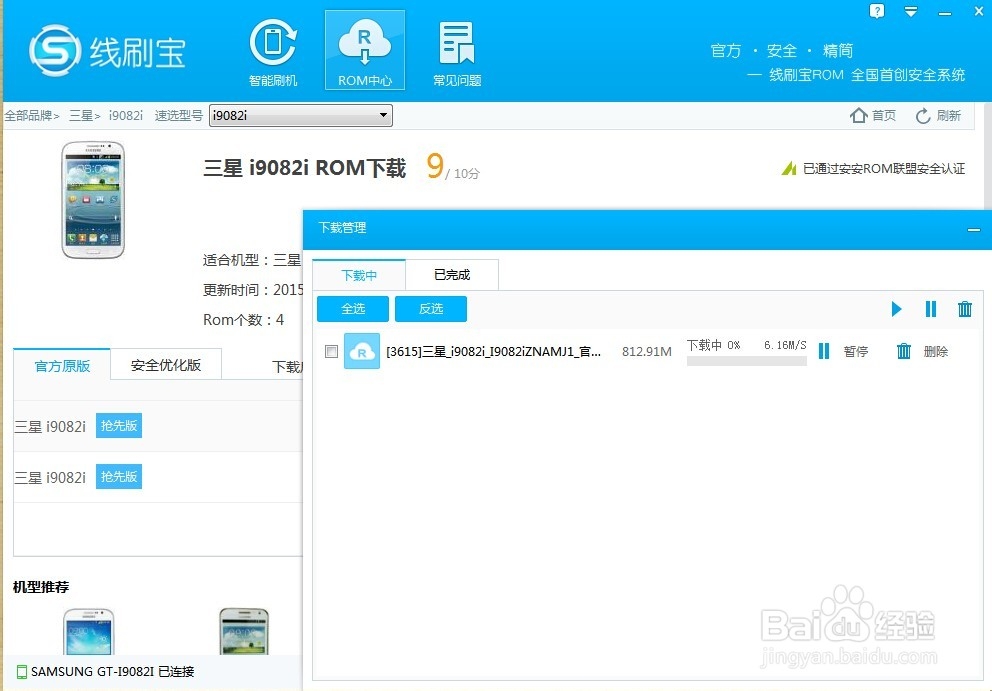Click the 三星 i9082i ROM下载 heading
992x691 pixels.
(304, 168)
